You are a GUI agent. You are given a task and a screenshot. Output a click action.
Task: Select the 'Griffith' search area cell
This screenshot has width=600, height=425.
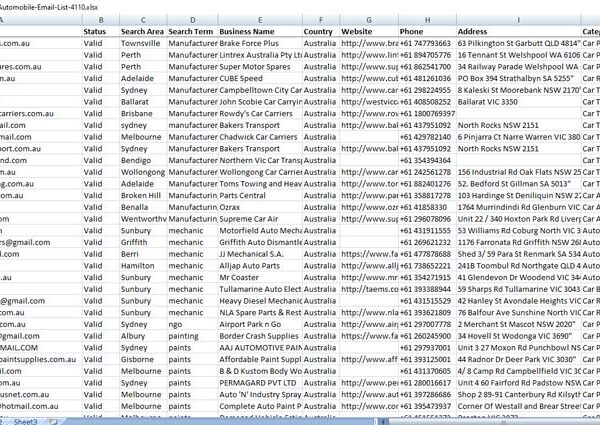[143, 242]
